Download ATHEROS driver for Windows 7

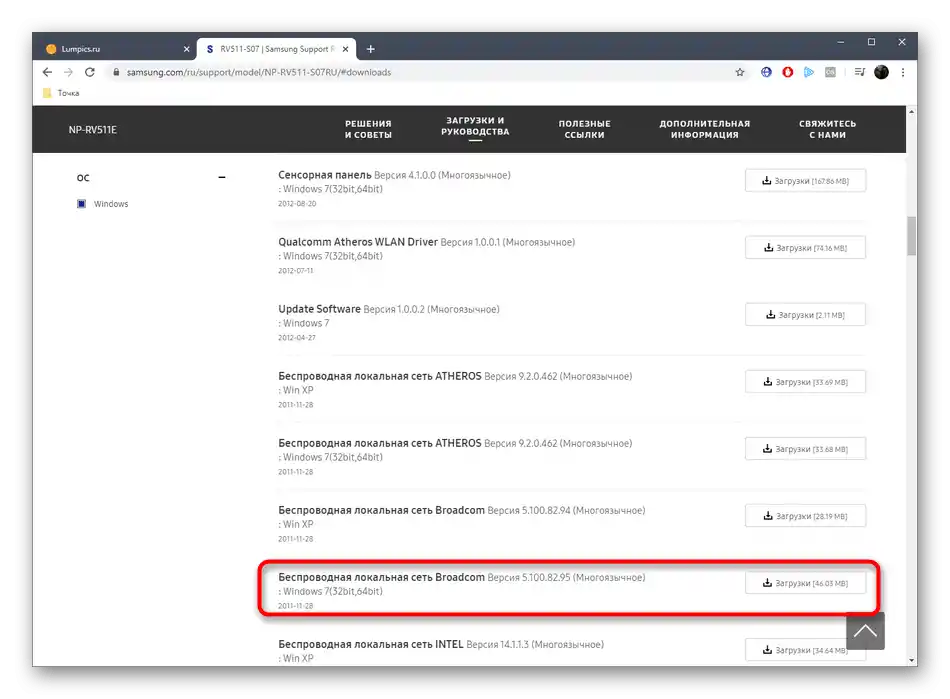[805, 449]
